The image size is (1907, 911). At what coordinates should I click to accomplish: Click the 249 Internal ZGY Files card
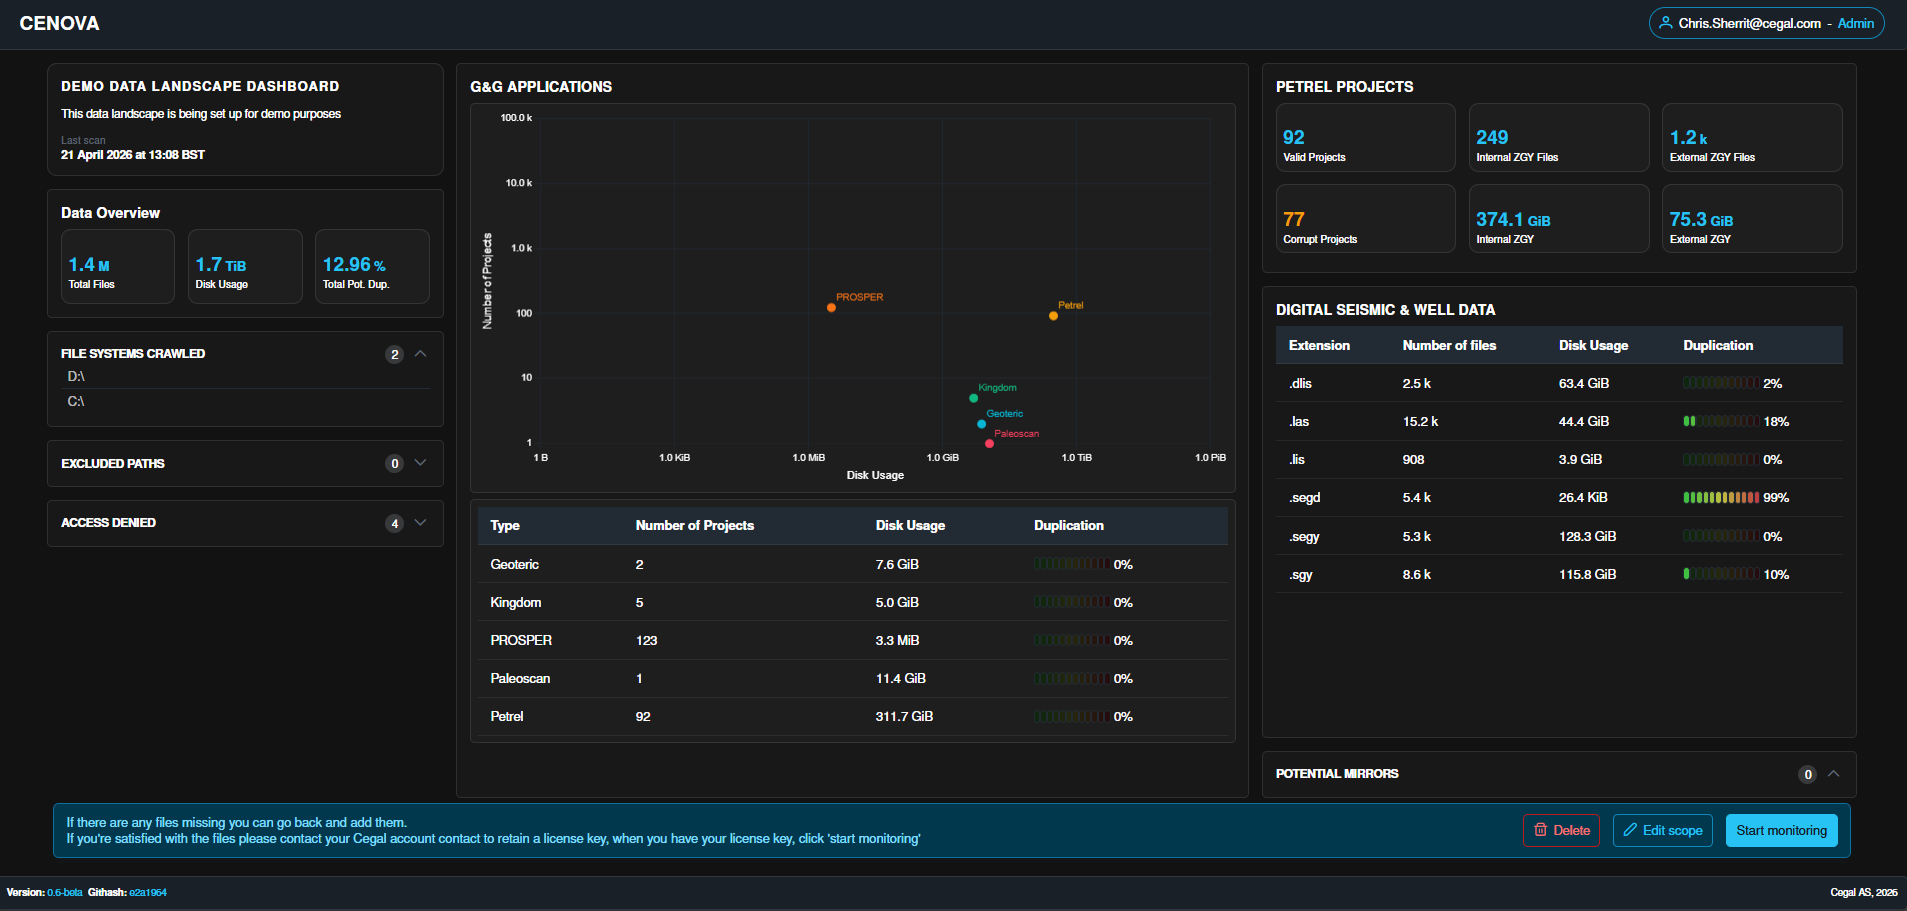1559,138
